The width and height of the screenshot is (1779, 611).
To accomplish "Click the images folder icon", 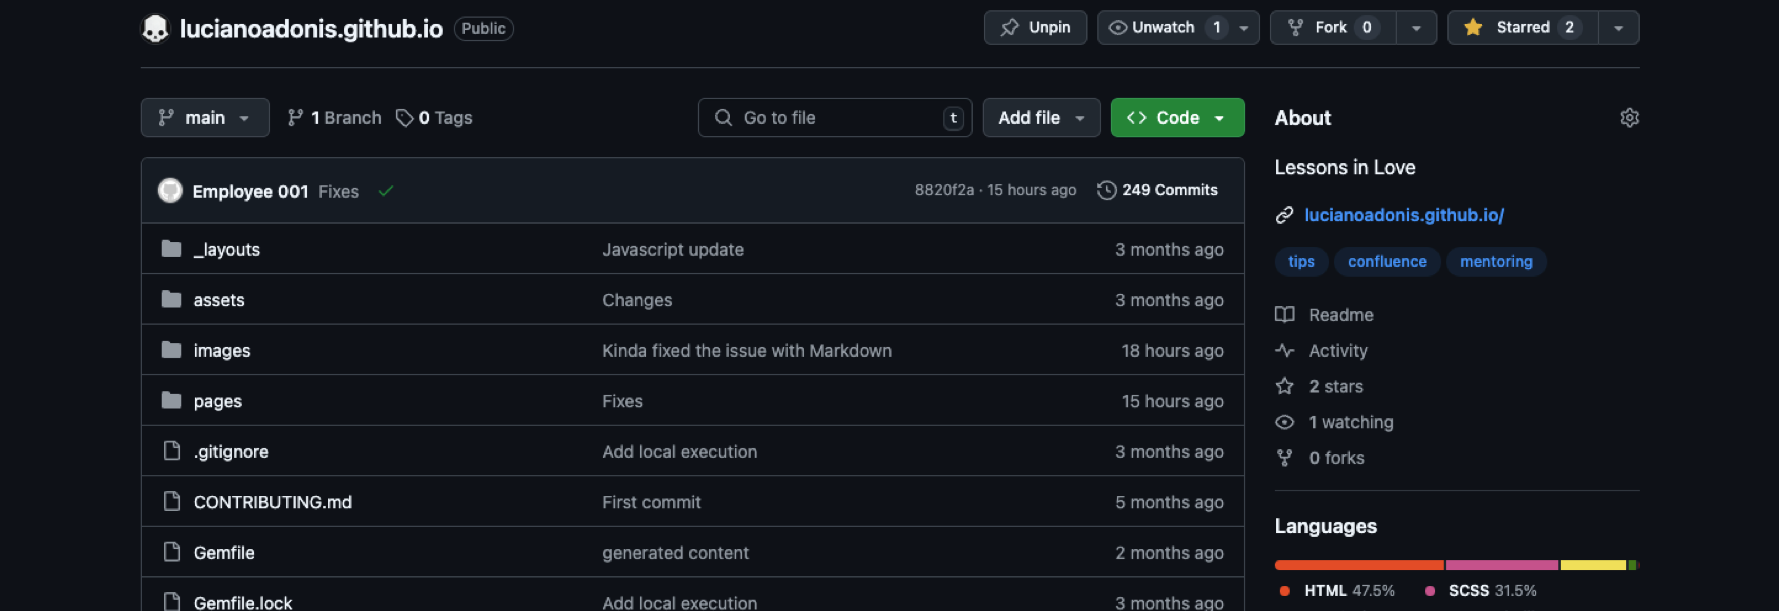I will point(172,350).
